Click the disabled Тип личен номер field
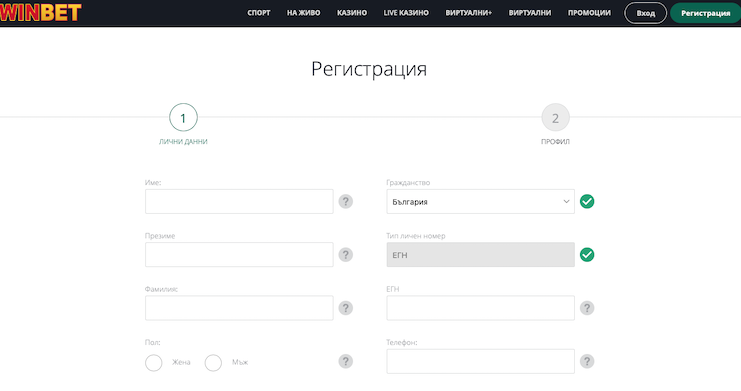The height and width of the screenshot is (391, 741). click(481, 255)
